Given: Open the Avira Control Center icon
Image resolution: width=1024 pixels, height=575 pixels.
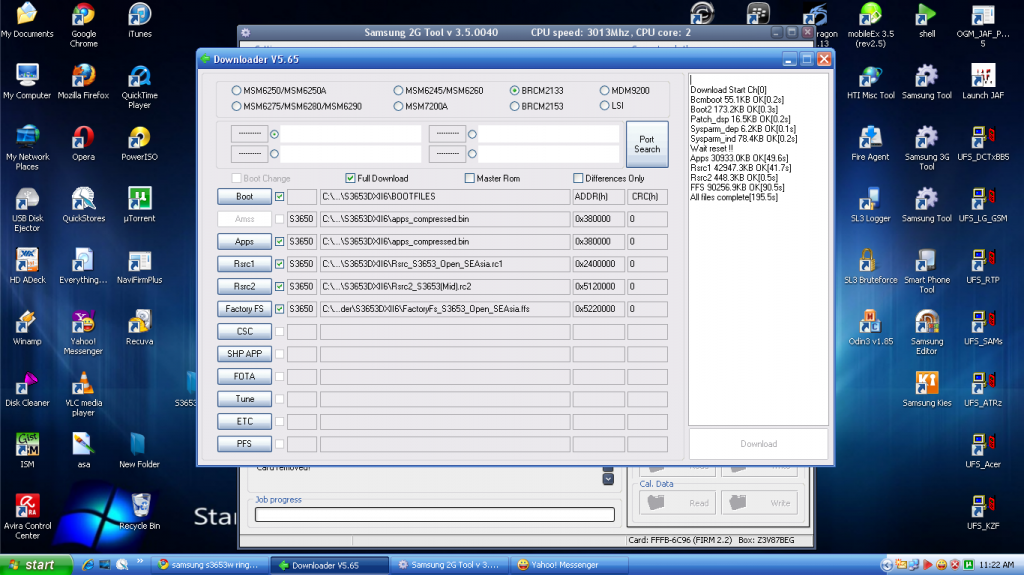Looking at the screenshot, I should [27, 517].
